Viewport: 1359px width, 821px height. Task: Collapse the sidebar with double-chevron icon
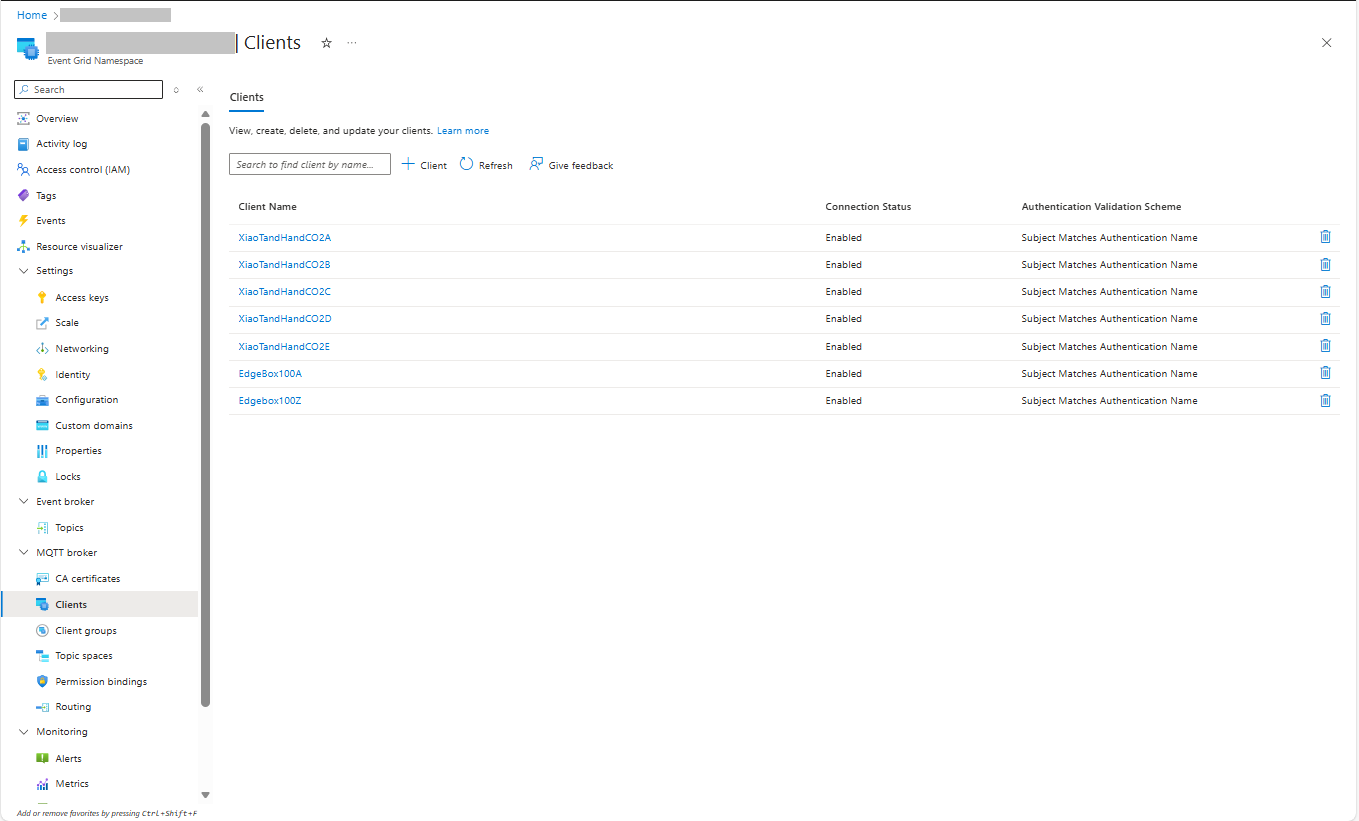pos(200,90)
